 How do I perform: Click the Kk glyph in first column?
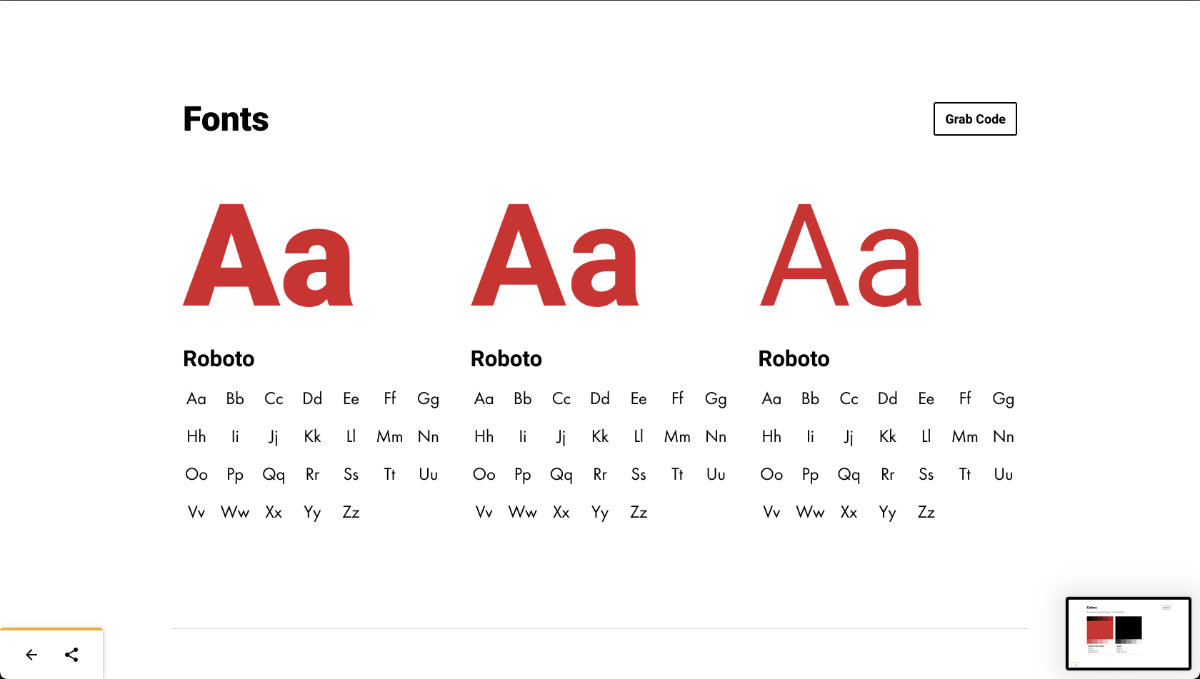pos(312,437)
